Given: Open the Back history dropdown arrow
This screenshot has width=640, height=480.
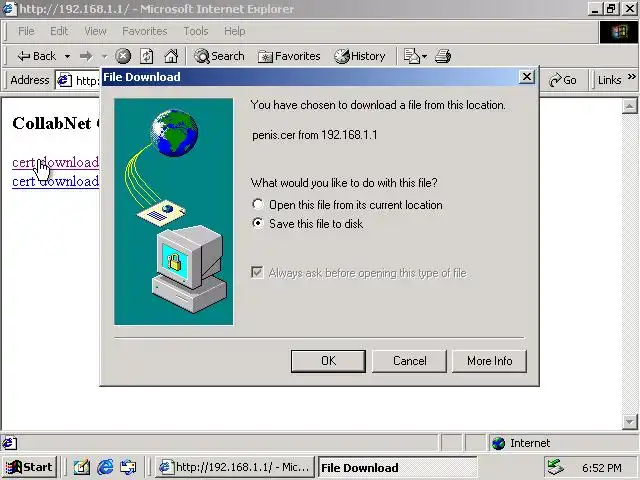Looking at the screenshot, I should pyautogui.click(x=67, y=56).
